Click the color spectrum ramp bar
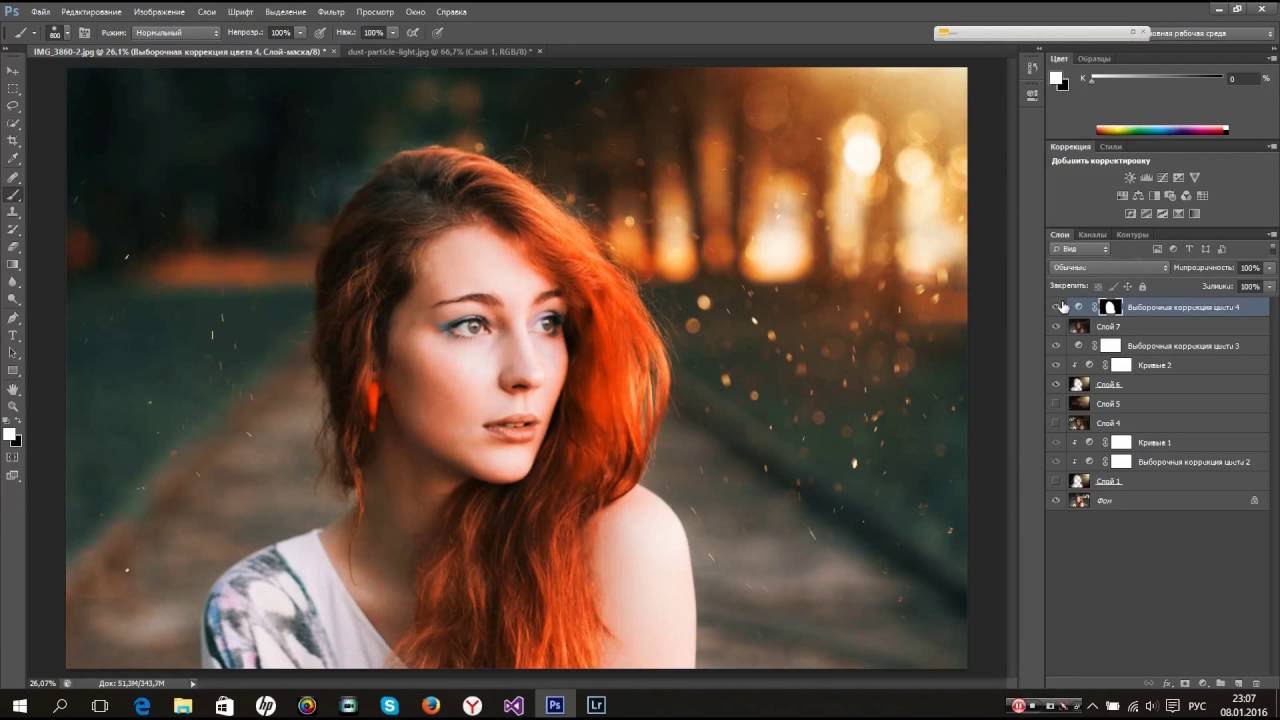Viewport: 1280px width, 720px height. [x=1161, y=130]
